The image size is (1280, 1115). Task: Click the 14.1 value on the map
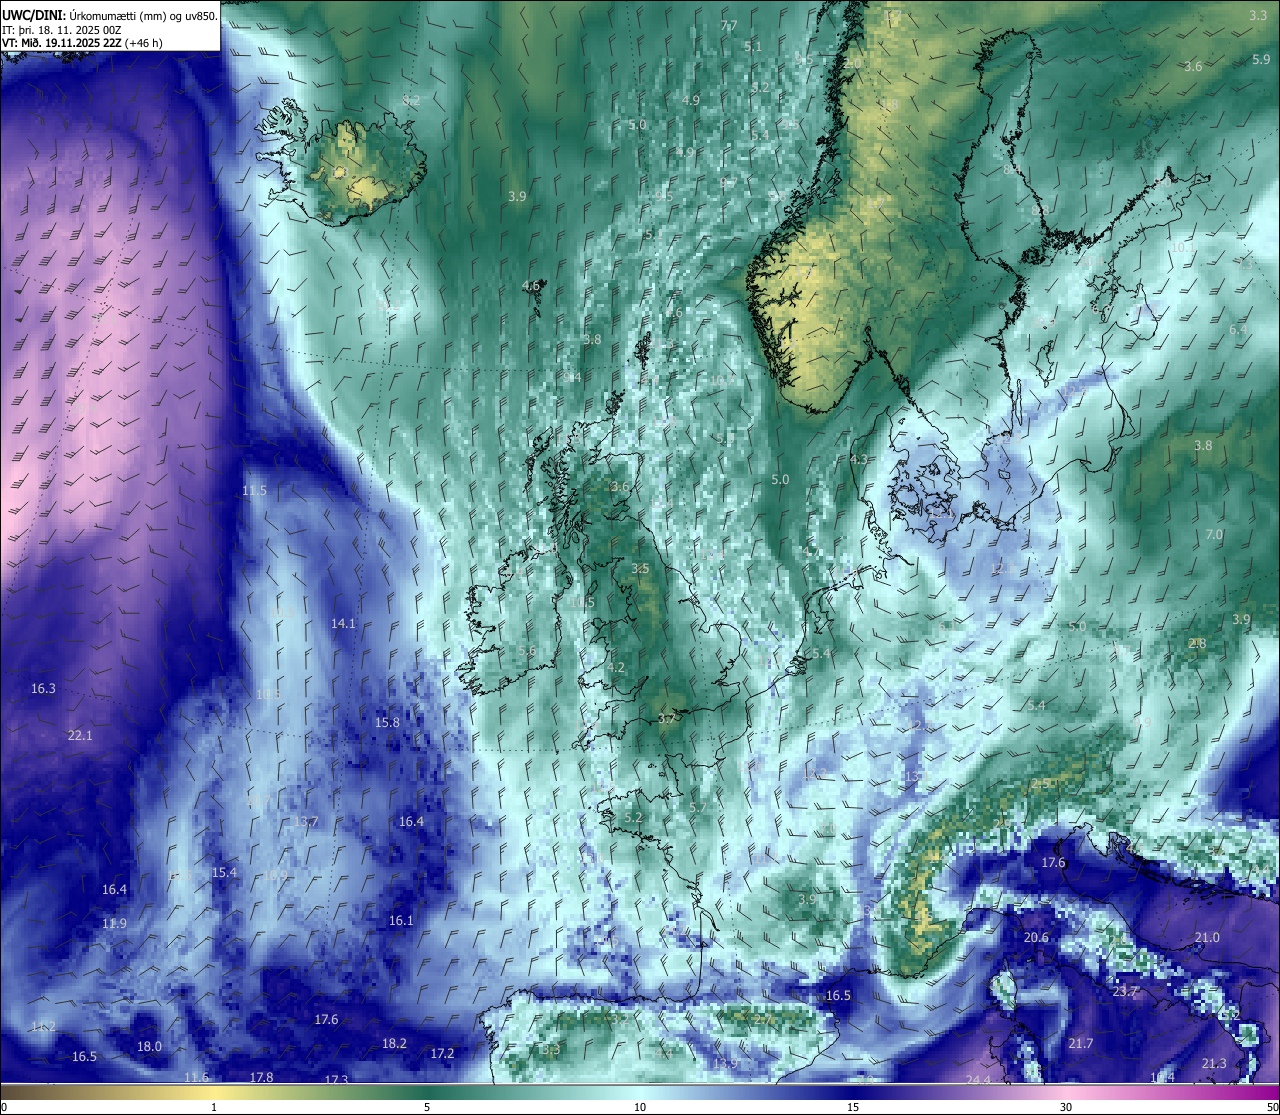coord(343,623)
